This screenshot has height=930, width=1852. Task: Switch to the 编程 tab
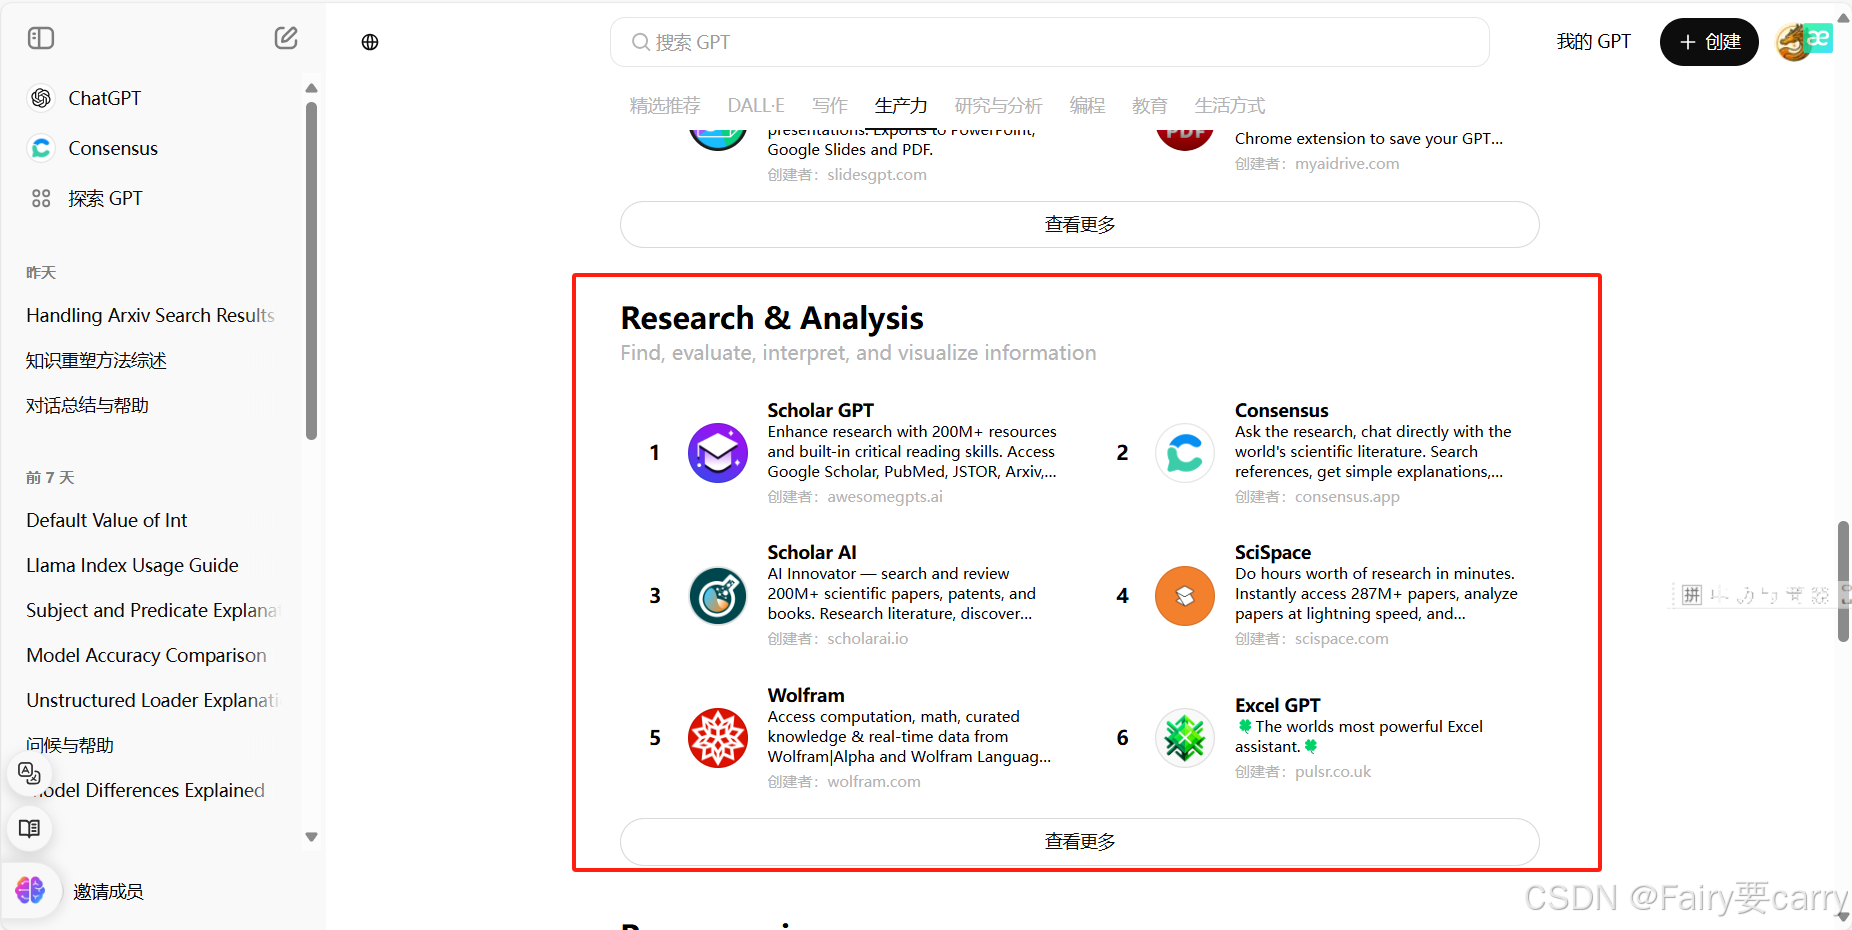coord(1087,106)
